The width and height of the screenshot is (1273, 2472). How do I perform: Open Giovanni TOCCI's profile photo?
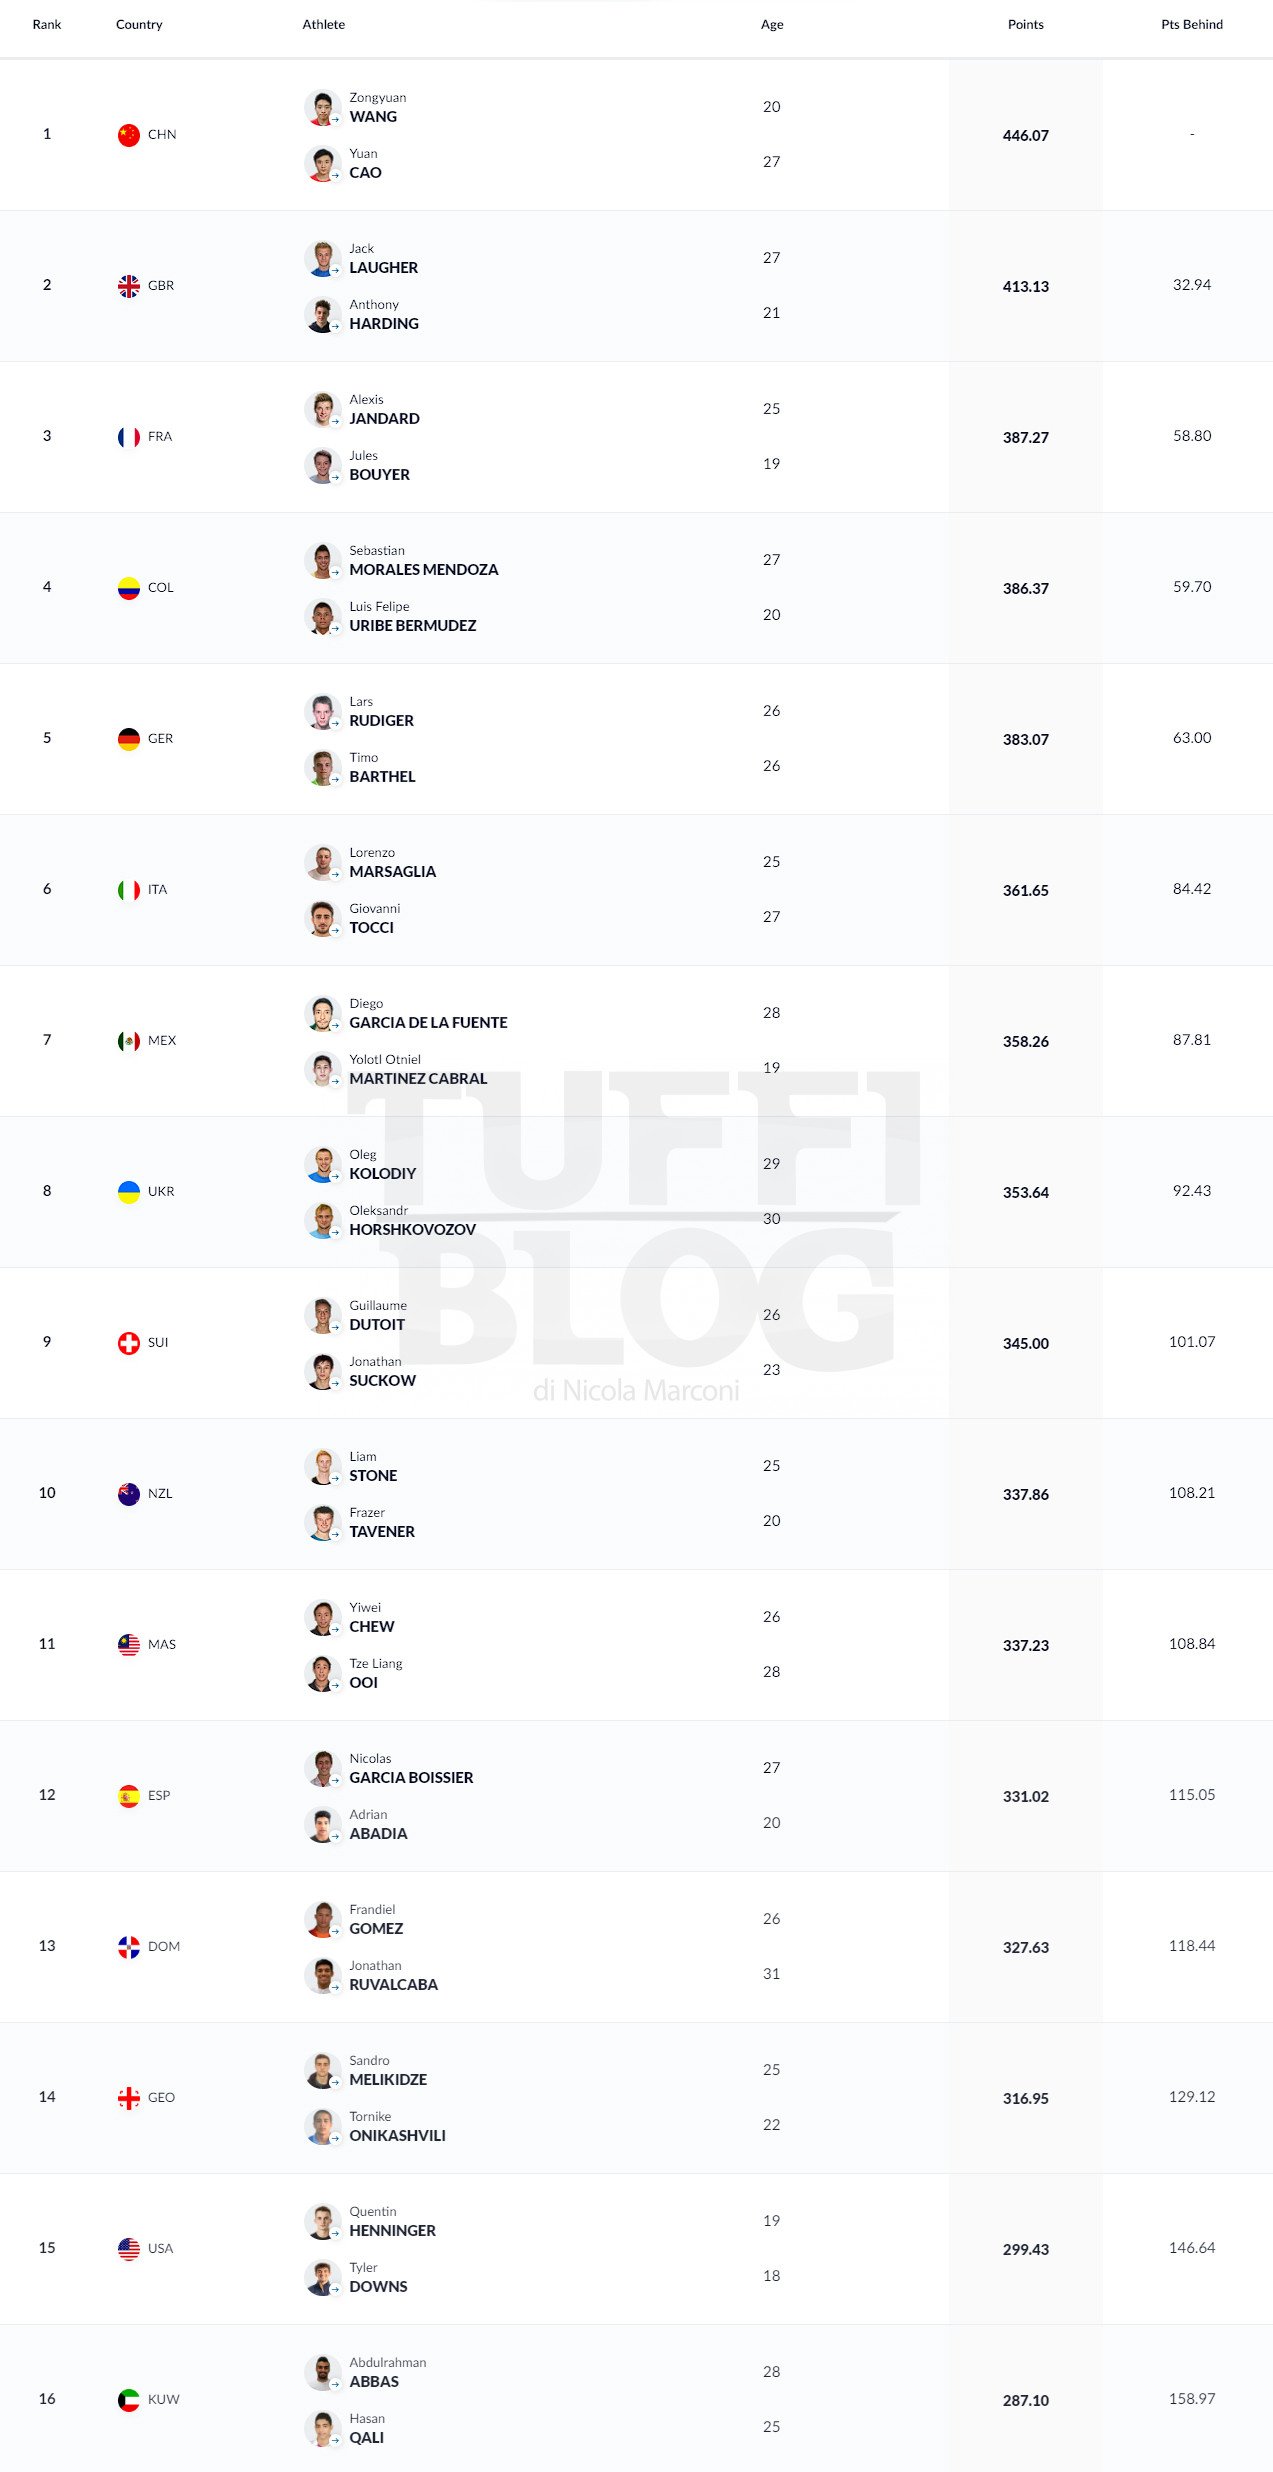[x=322, y=919]
